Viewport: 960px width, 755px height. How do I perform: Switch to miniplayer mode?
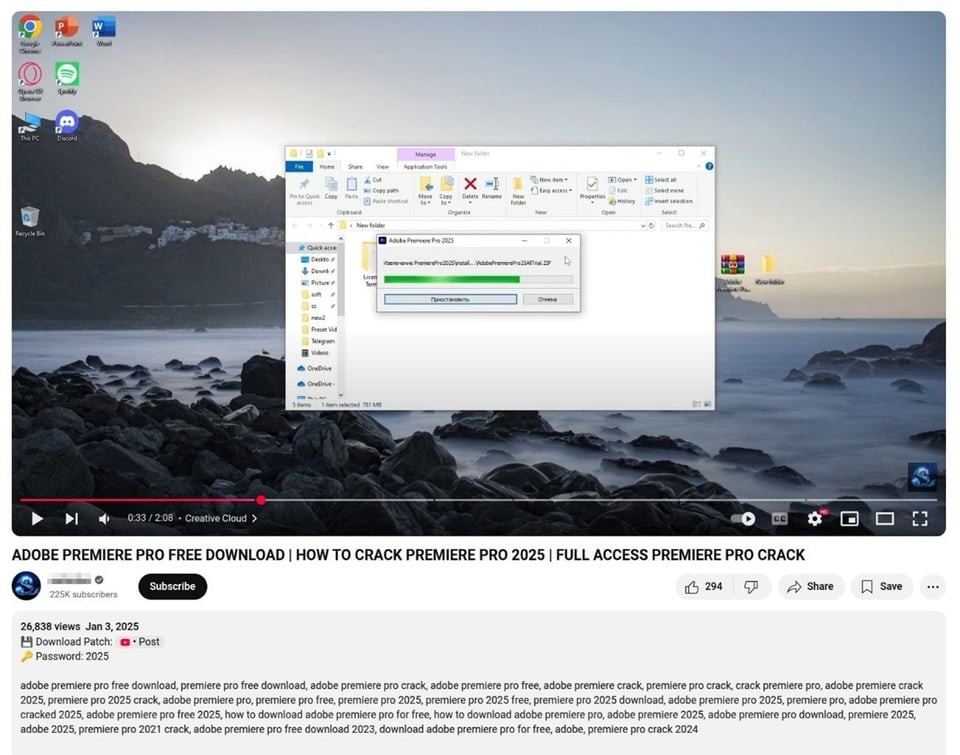(x=849, y=518)
